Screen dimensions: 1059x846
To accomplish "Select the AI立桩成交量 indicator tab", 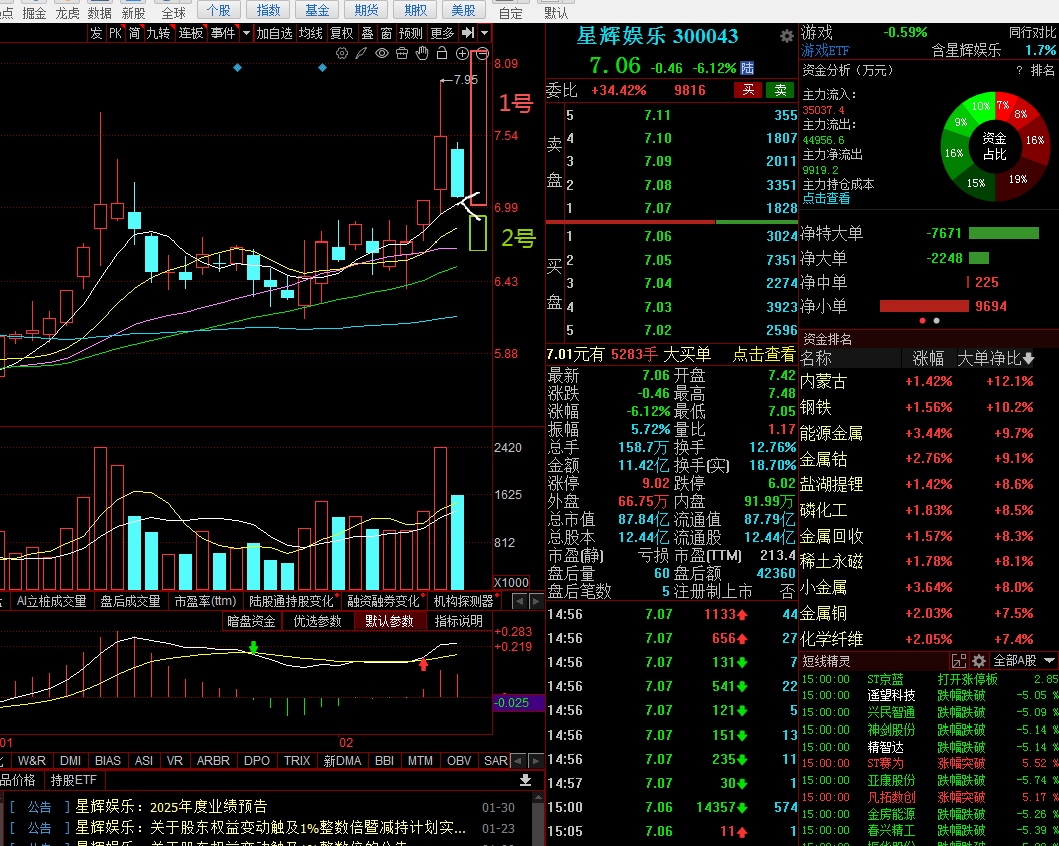I will coord(51,601).
